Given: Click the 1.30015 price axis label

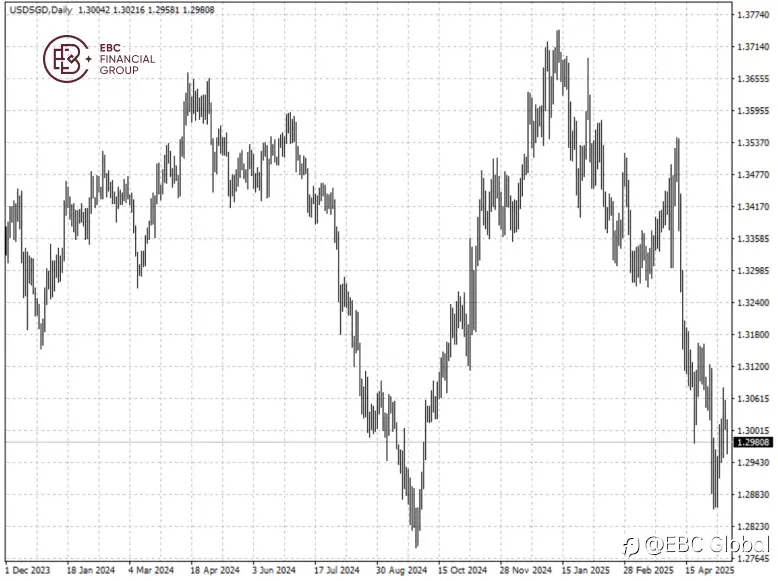Looking at the screenshot, I should point(753,431).
